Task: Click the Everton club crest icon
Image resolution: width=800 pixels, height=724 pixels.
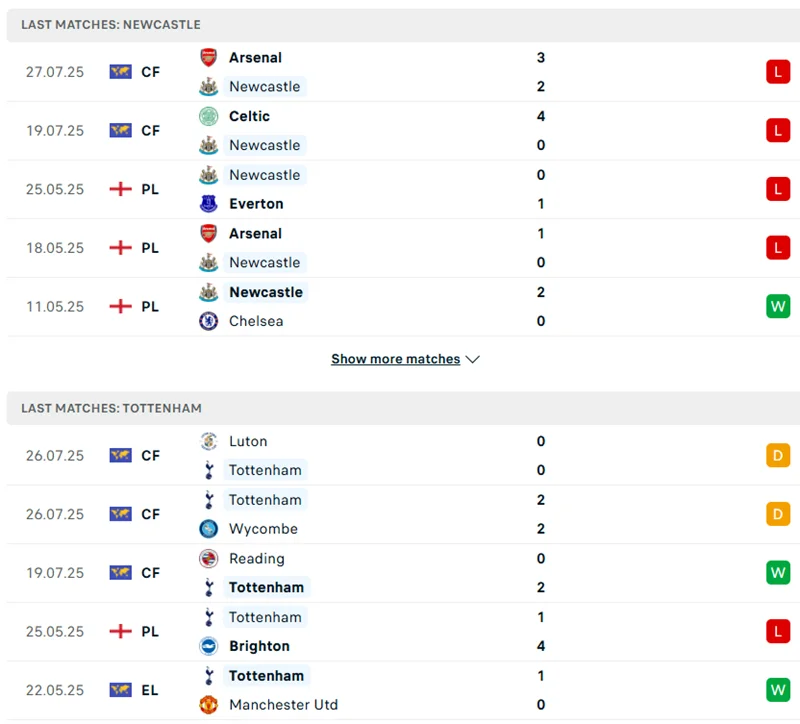Action: point(208,204)
